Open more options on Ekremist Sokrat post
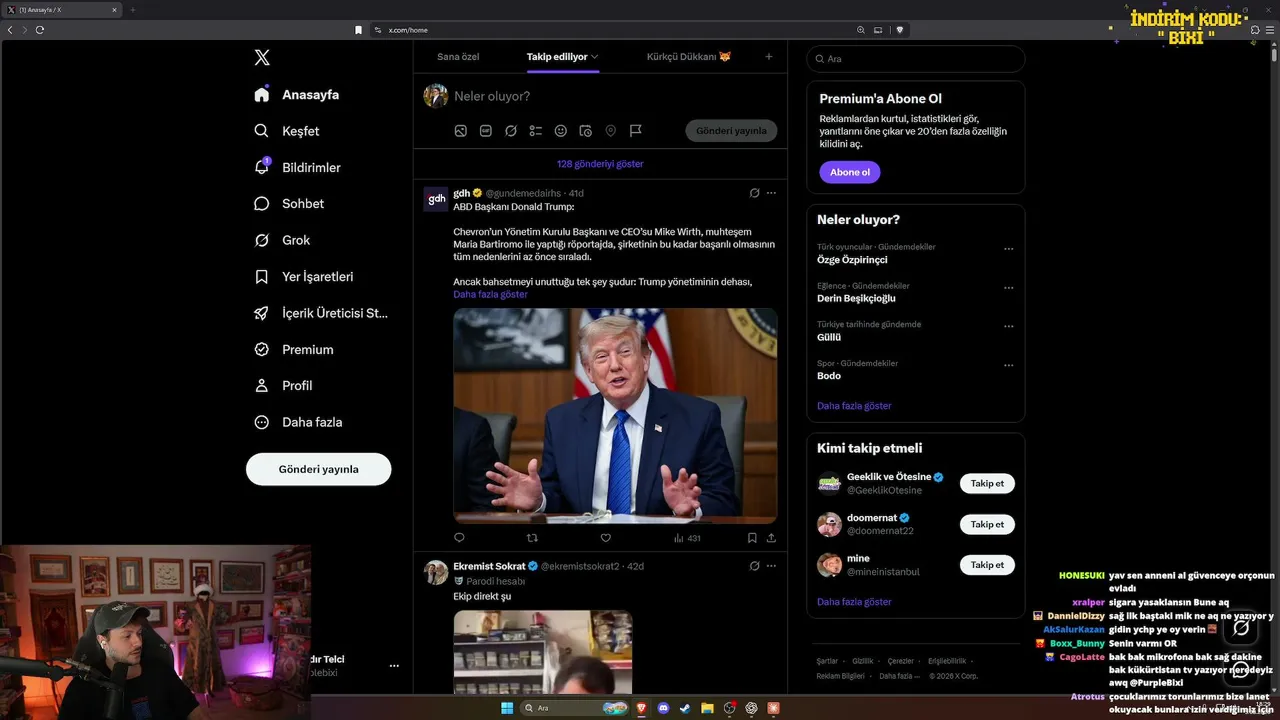Viewport: 1280px width, 720px height. click(x=771, y=566)
